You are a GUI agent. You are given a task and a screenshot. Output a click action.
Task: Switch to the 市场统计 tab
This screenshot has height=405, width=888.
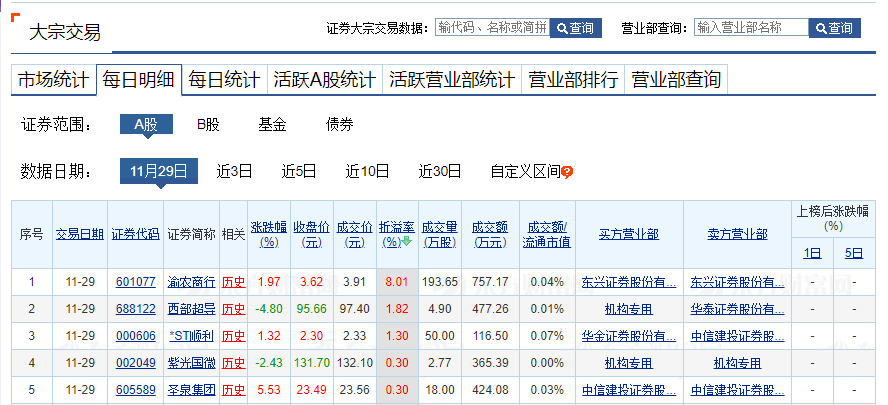(53, 80)
